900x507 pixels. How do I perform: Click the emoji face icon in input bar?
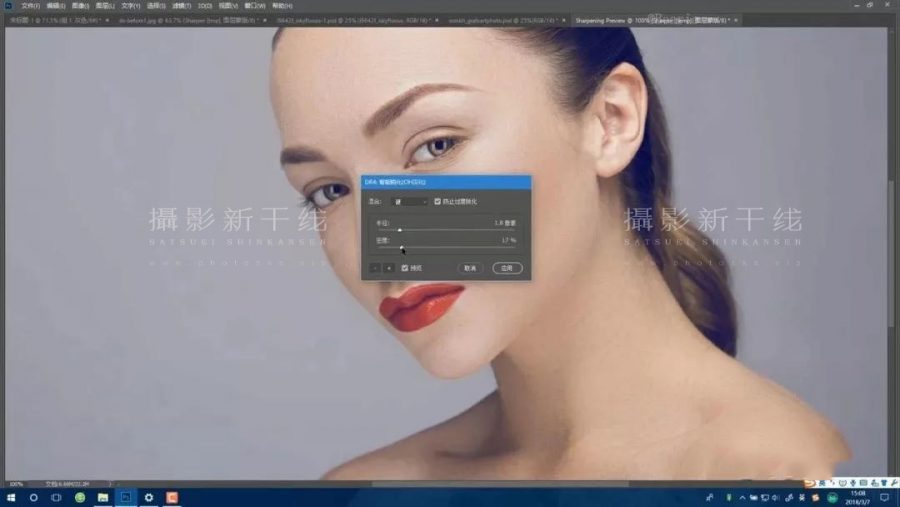click(x=842, y=483)
